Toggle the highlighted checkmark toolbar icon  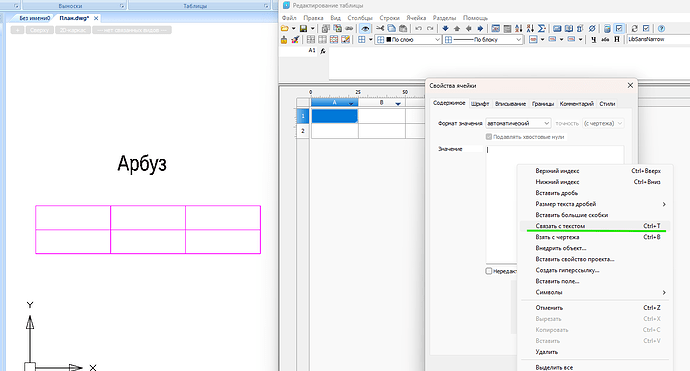619,29
